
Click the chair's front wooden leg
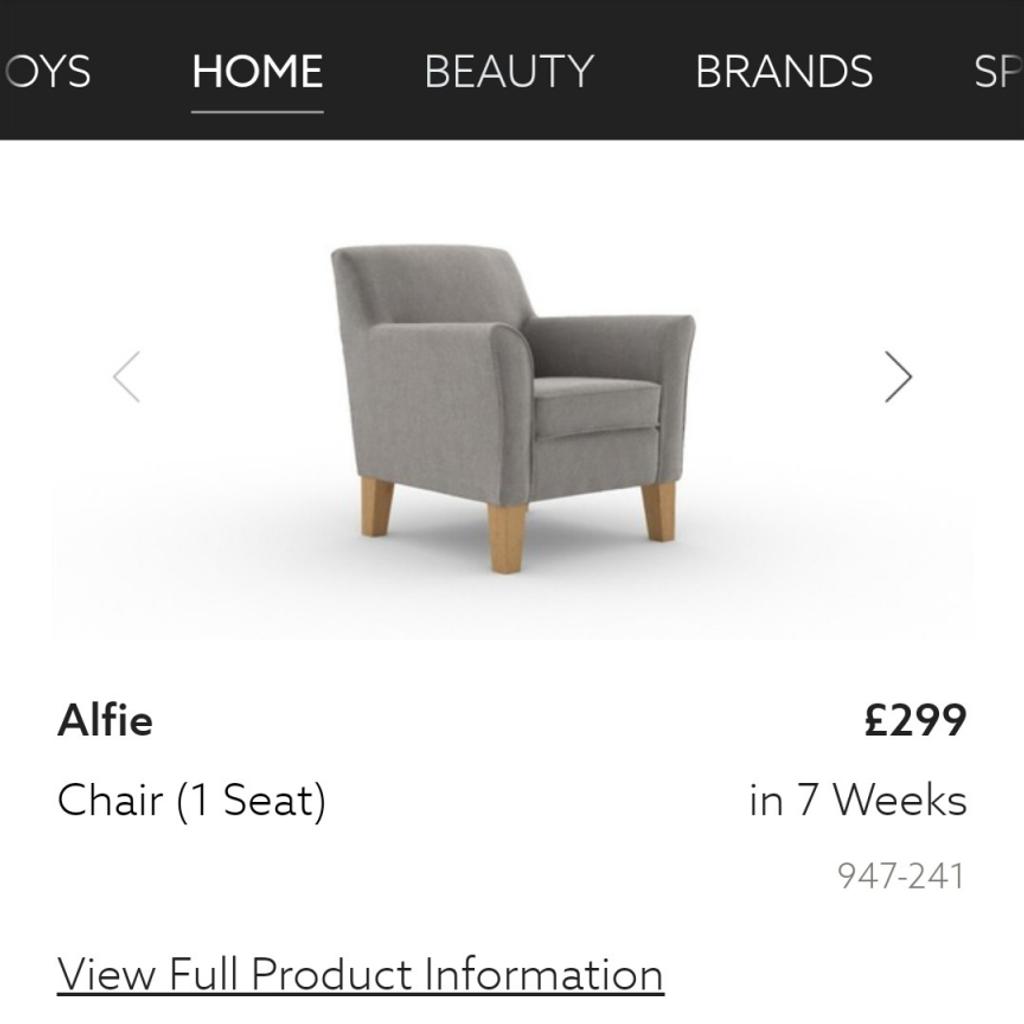point(507,537)
